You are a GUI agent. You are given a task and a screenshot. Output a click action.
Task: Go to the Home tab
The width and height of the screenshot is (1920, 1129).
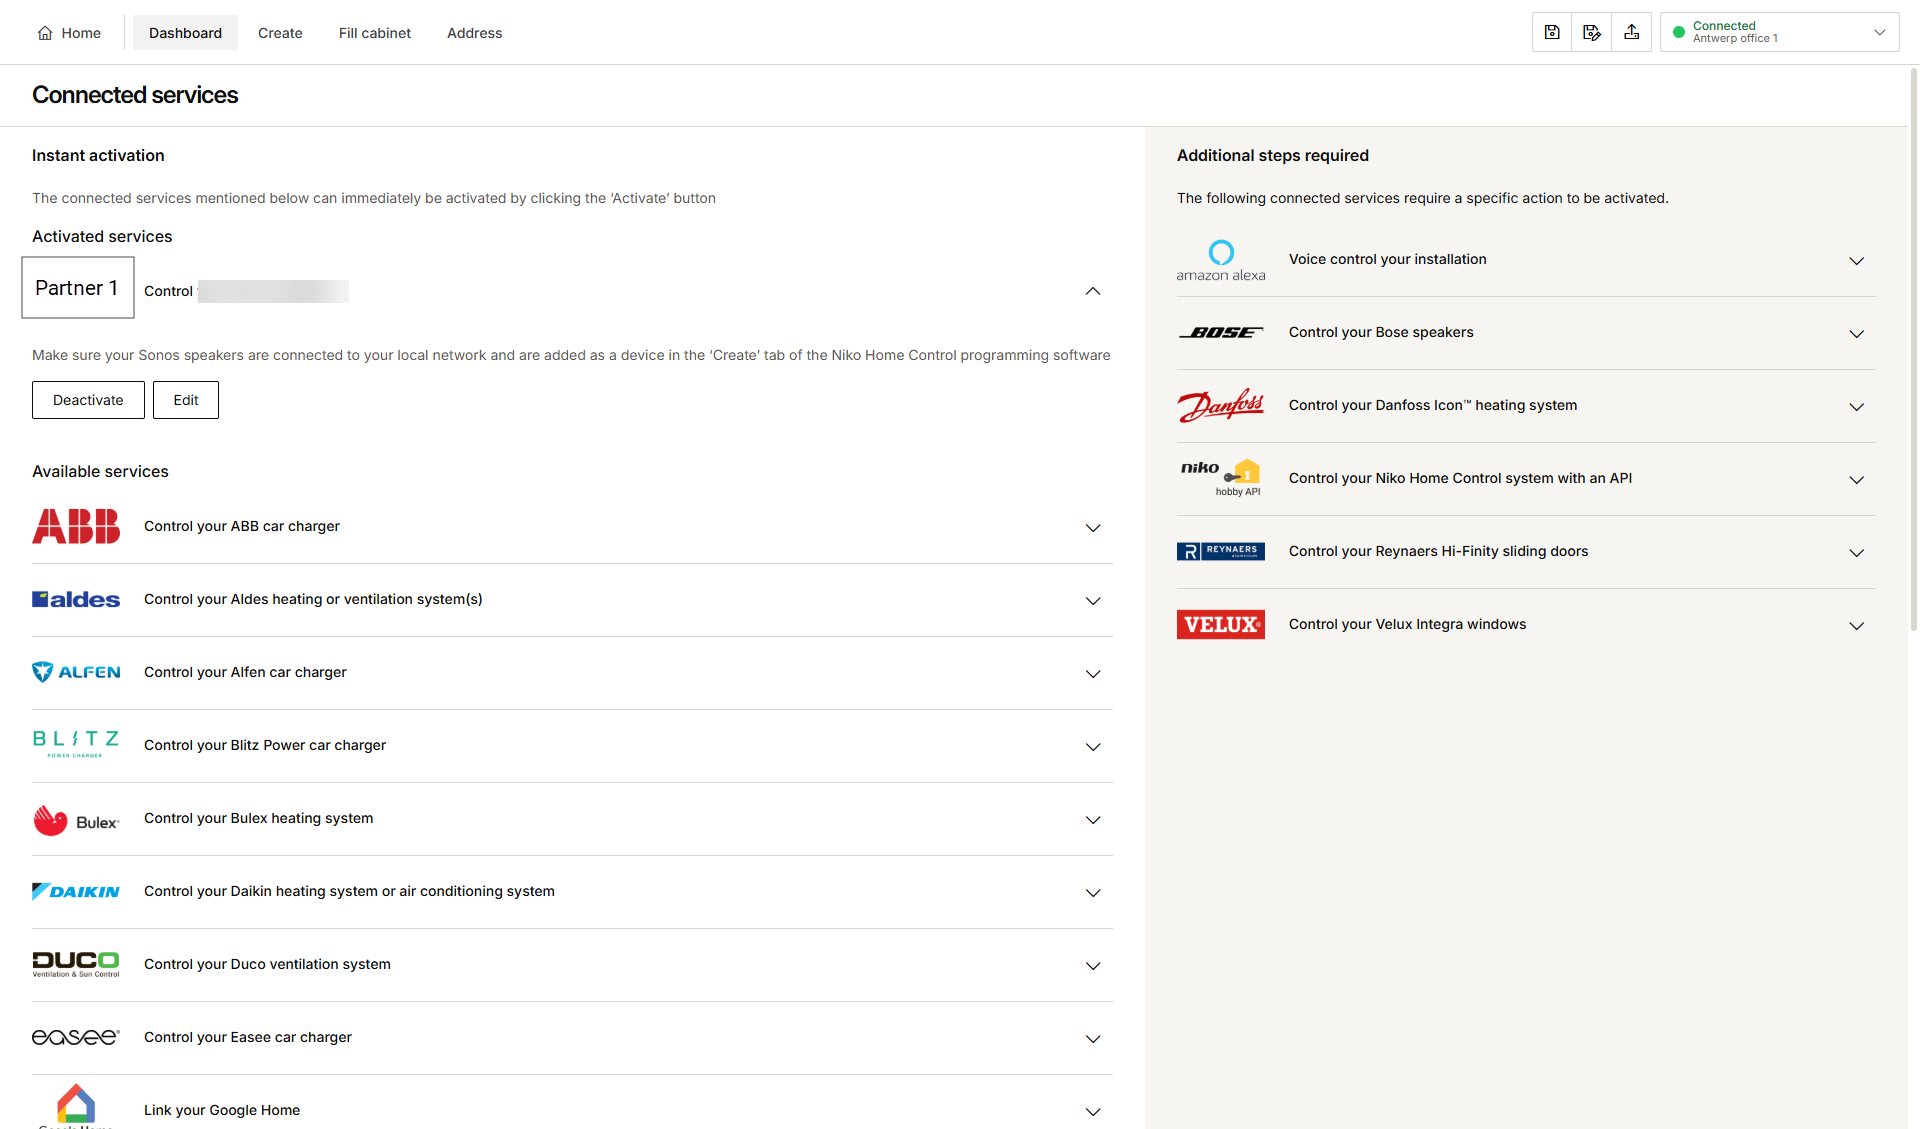pos(69,33)
